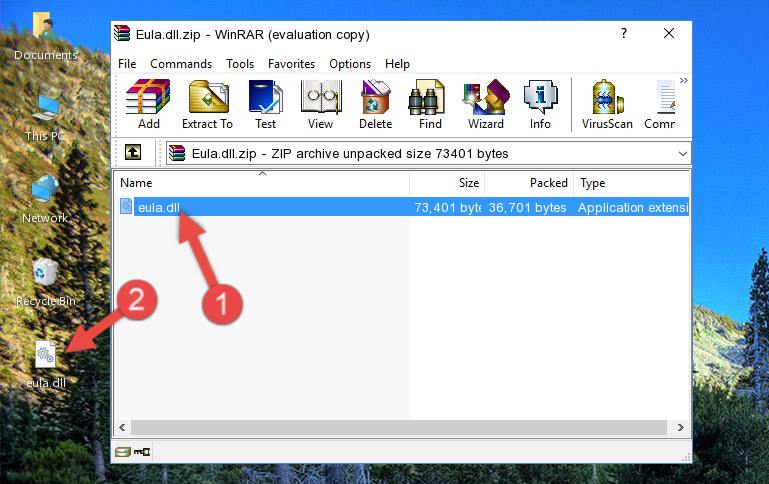Click the status bar drive icon
Screen dimensions: 769x484
(x=123, y=452)
